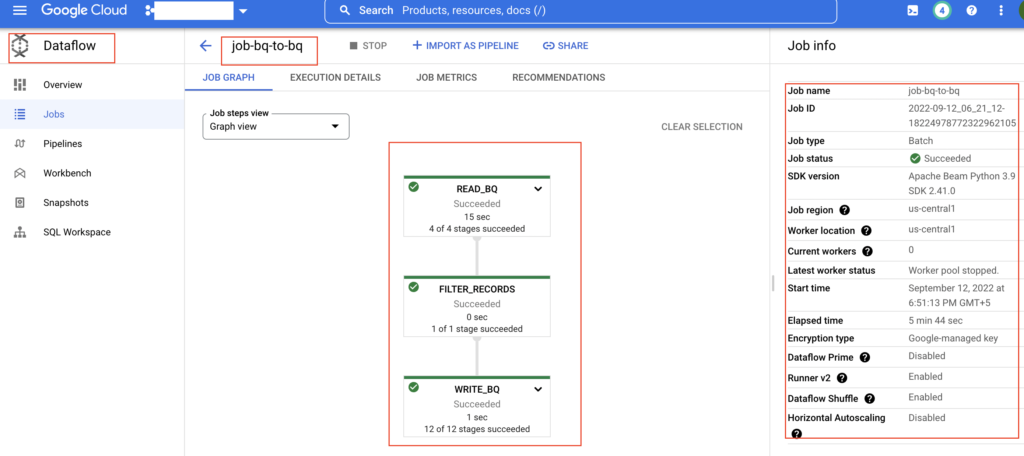This screenshot has width=1024, height=456.
Task: Focus the Products, resources, docs search field
Action: click(580, 11)
